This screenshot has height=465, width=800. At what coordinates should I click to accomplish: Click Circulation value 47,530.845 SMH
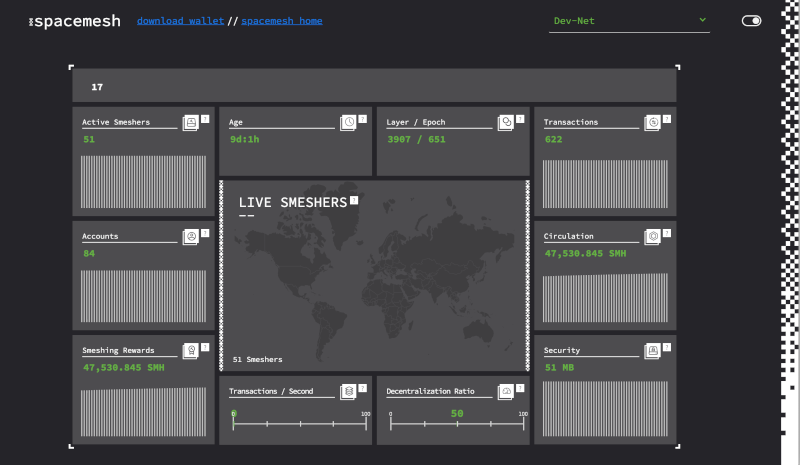585,254
